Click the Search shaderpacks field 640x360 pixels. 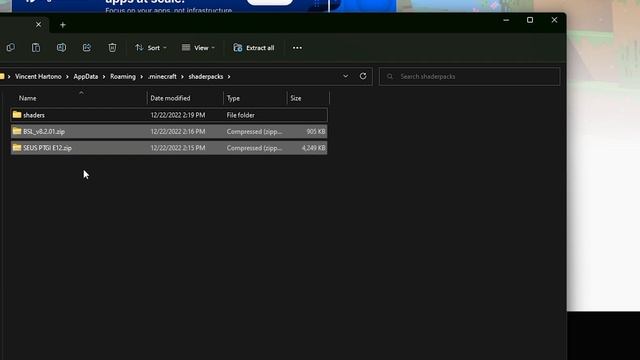pos(470,76)
